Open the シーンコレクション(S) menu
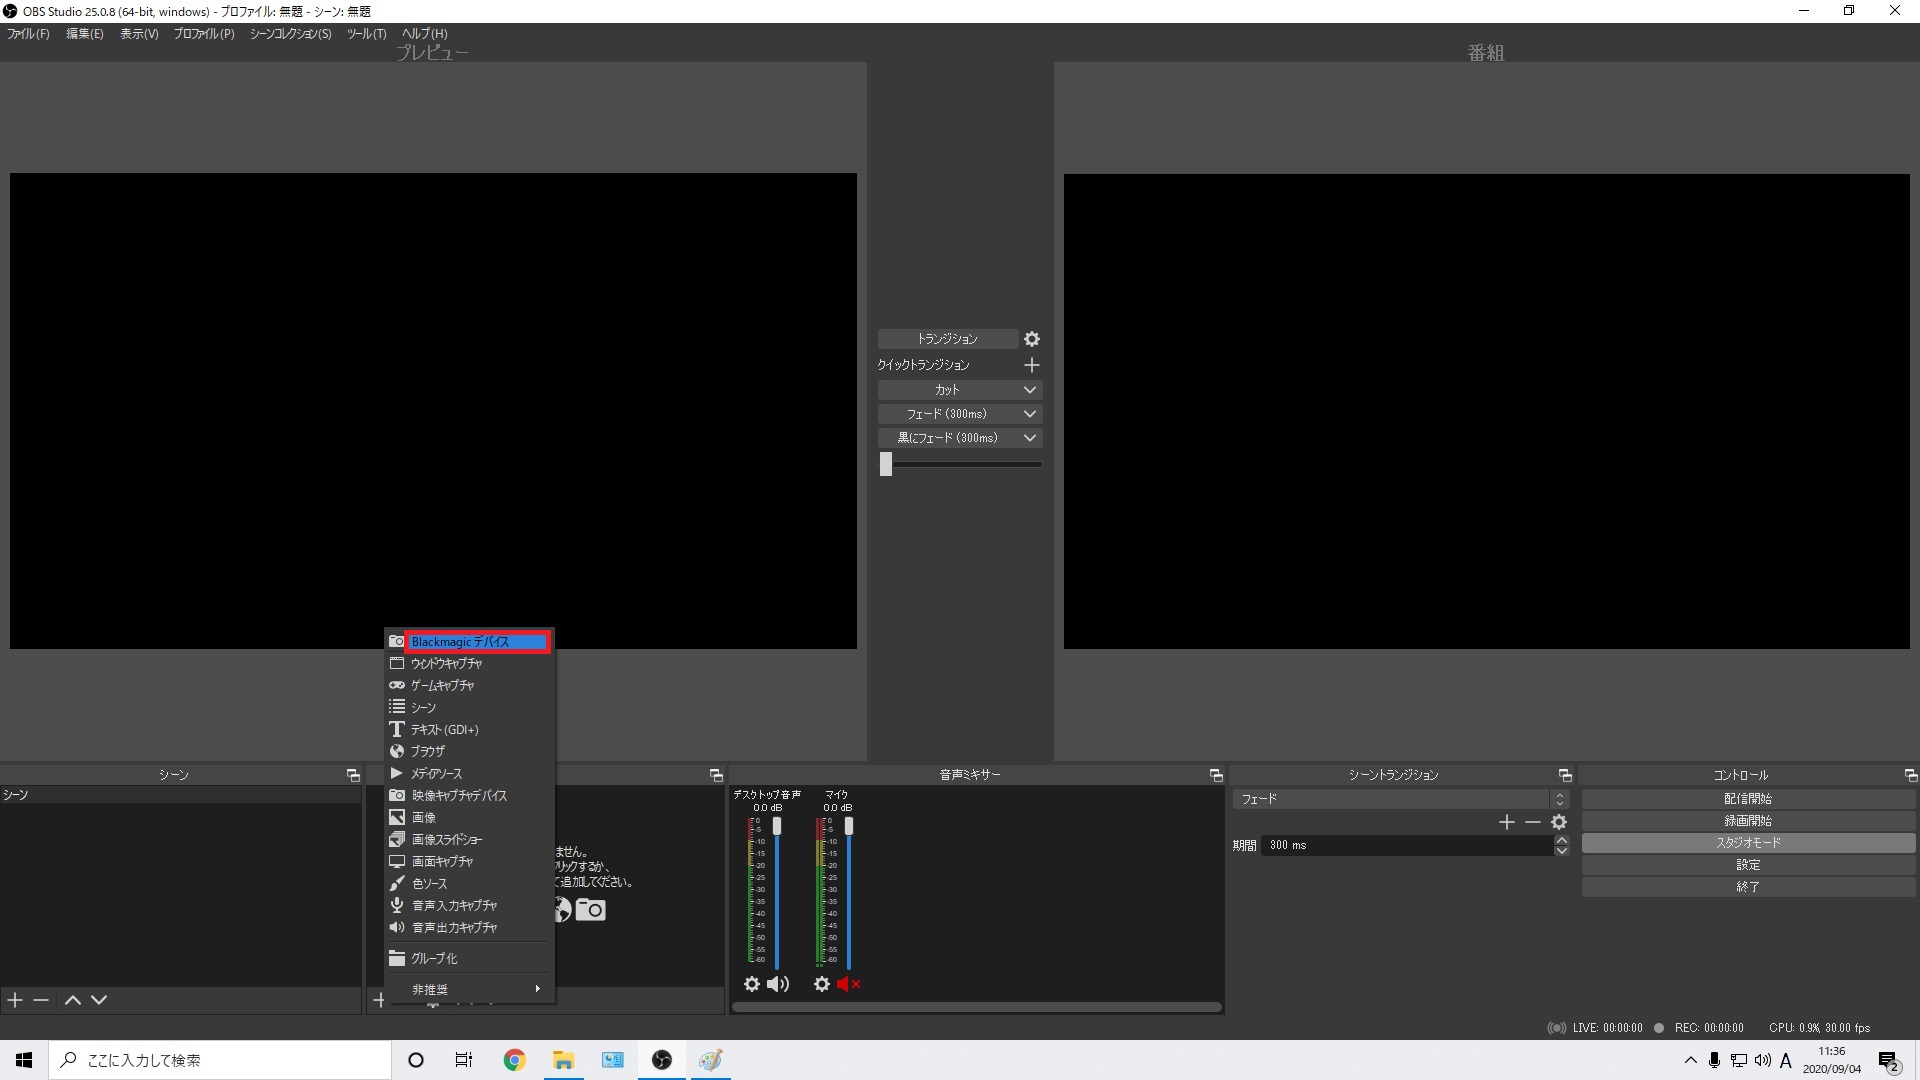Image resolution: width=1920 pixels, height=1080 pixels. (290, 34)
